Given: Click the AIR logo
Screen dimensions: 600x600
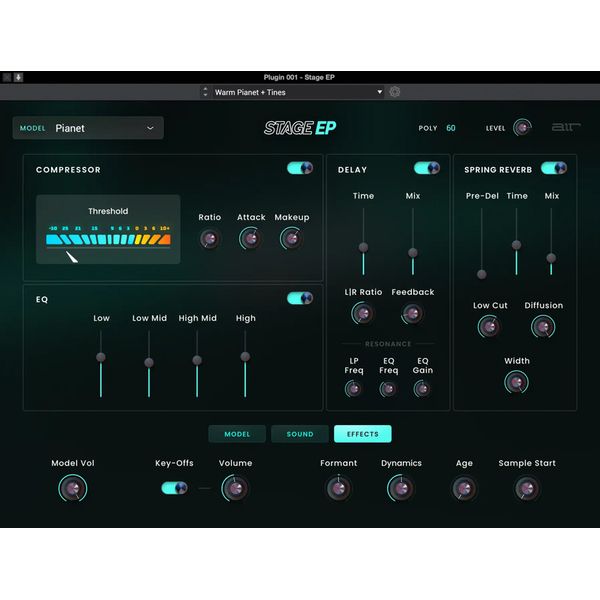Looking at the screenshot, I should [566, 127].
